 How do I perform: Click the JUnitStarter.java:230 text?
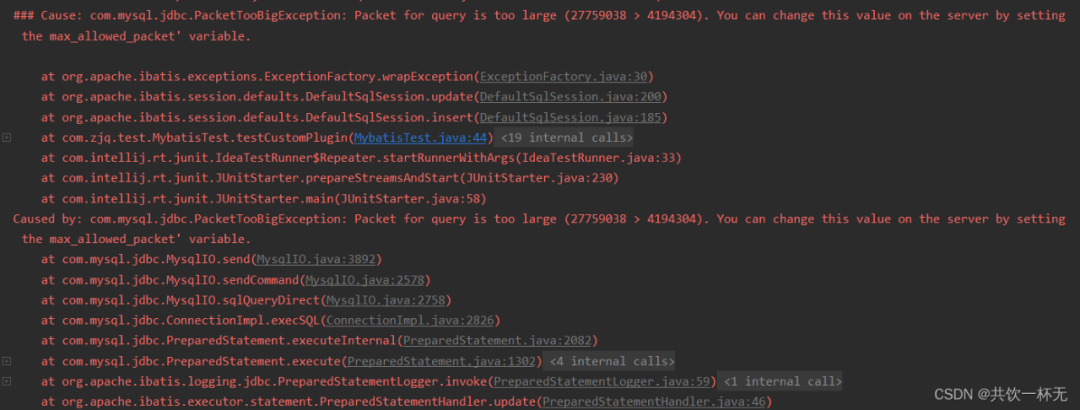pyautogui.click(x=539, y=178)
